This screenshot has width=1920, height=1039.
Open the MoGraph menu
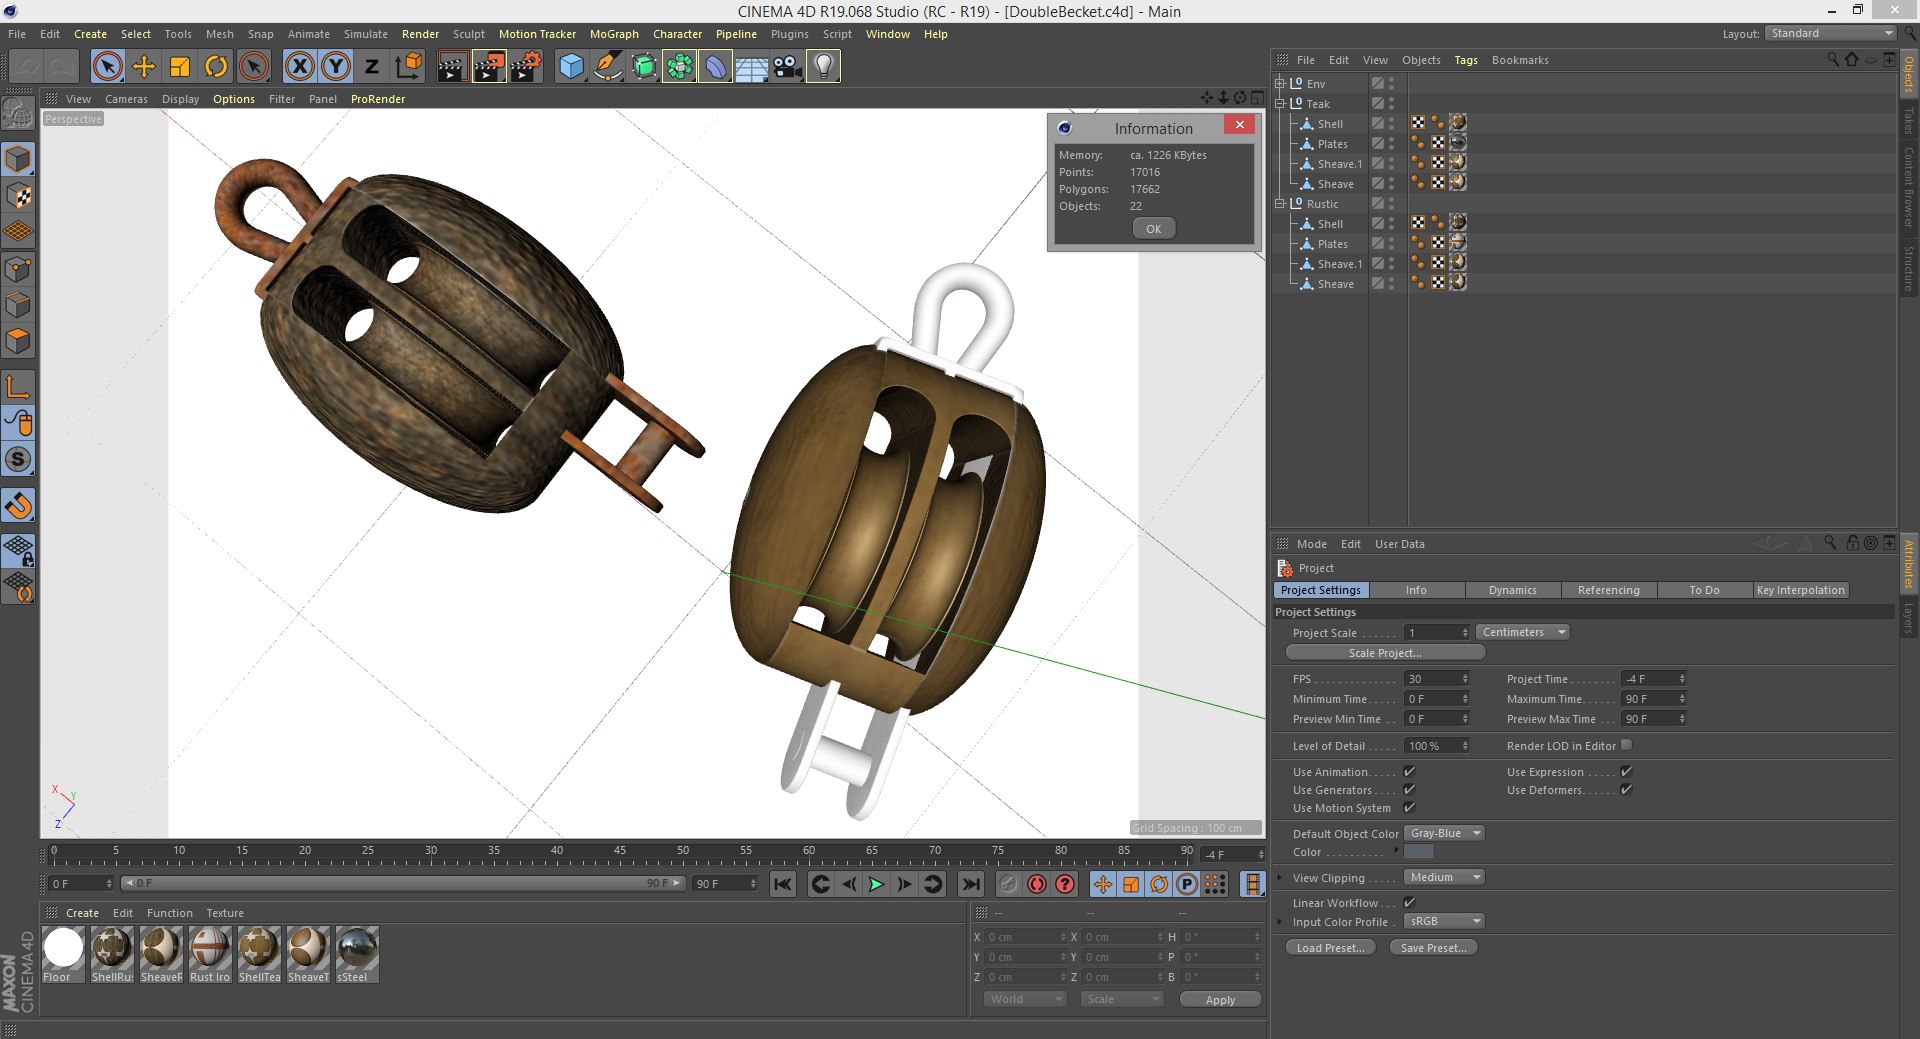coord(614,34)
